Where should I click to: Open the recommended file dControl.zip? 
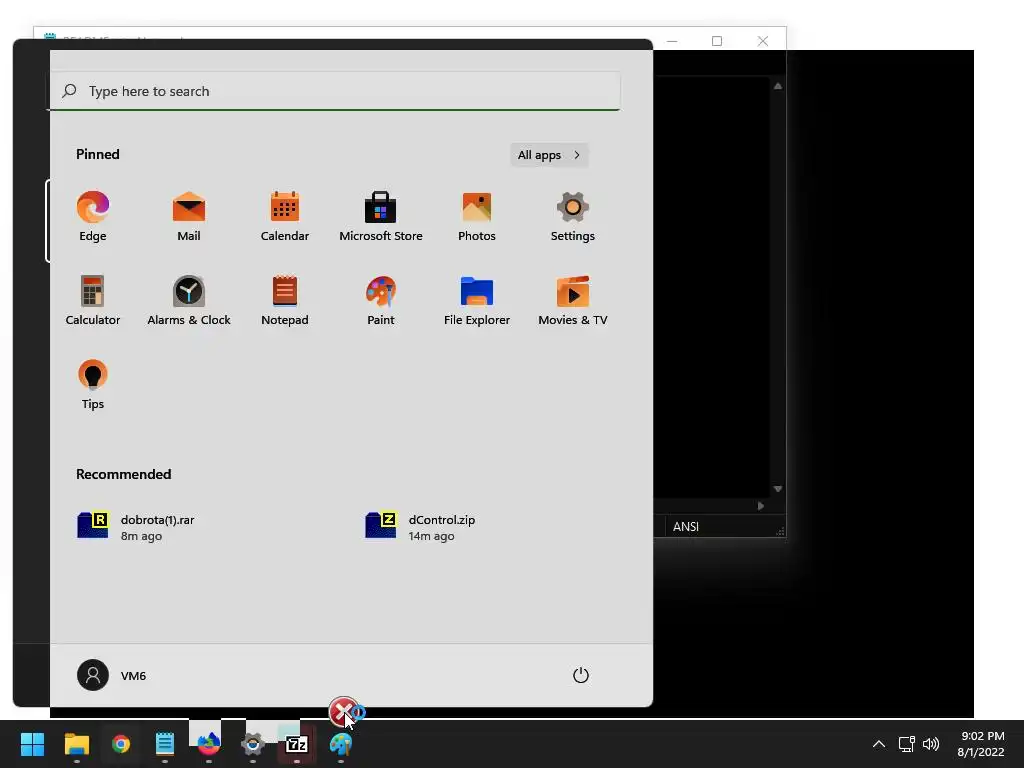pos(420,526)
